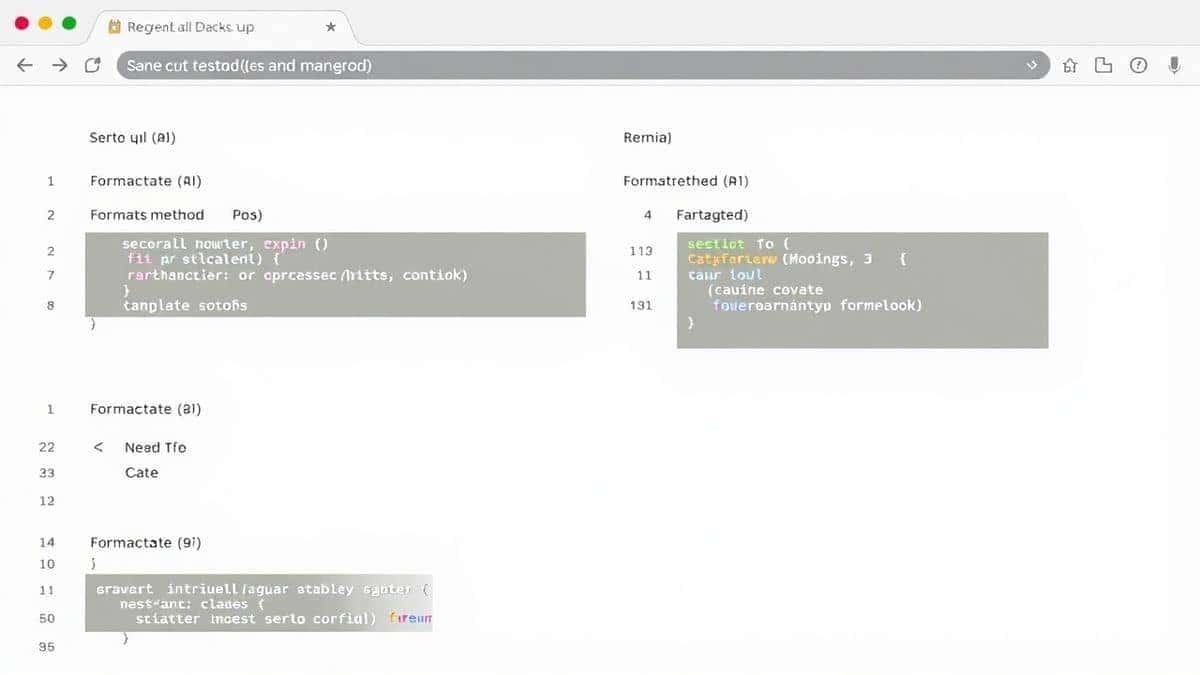Click the Serto ųil (A1) heading
Image resolution: width=1200 pixels, height=675 pixels.
point(131,137)
